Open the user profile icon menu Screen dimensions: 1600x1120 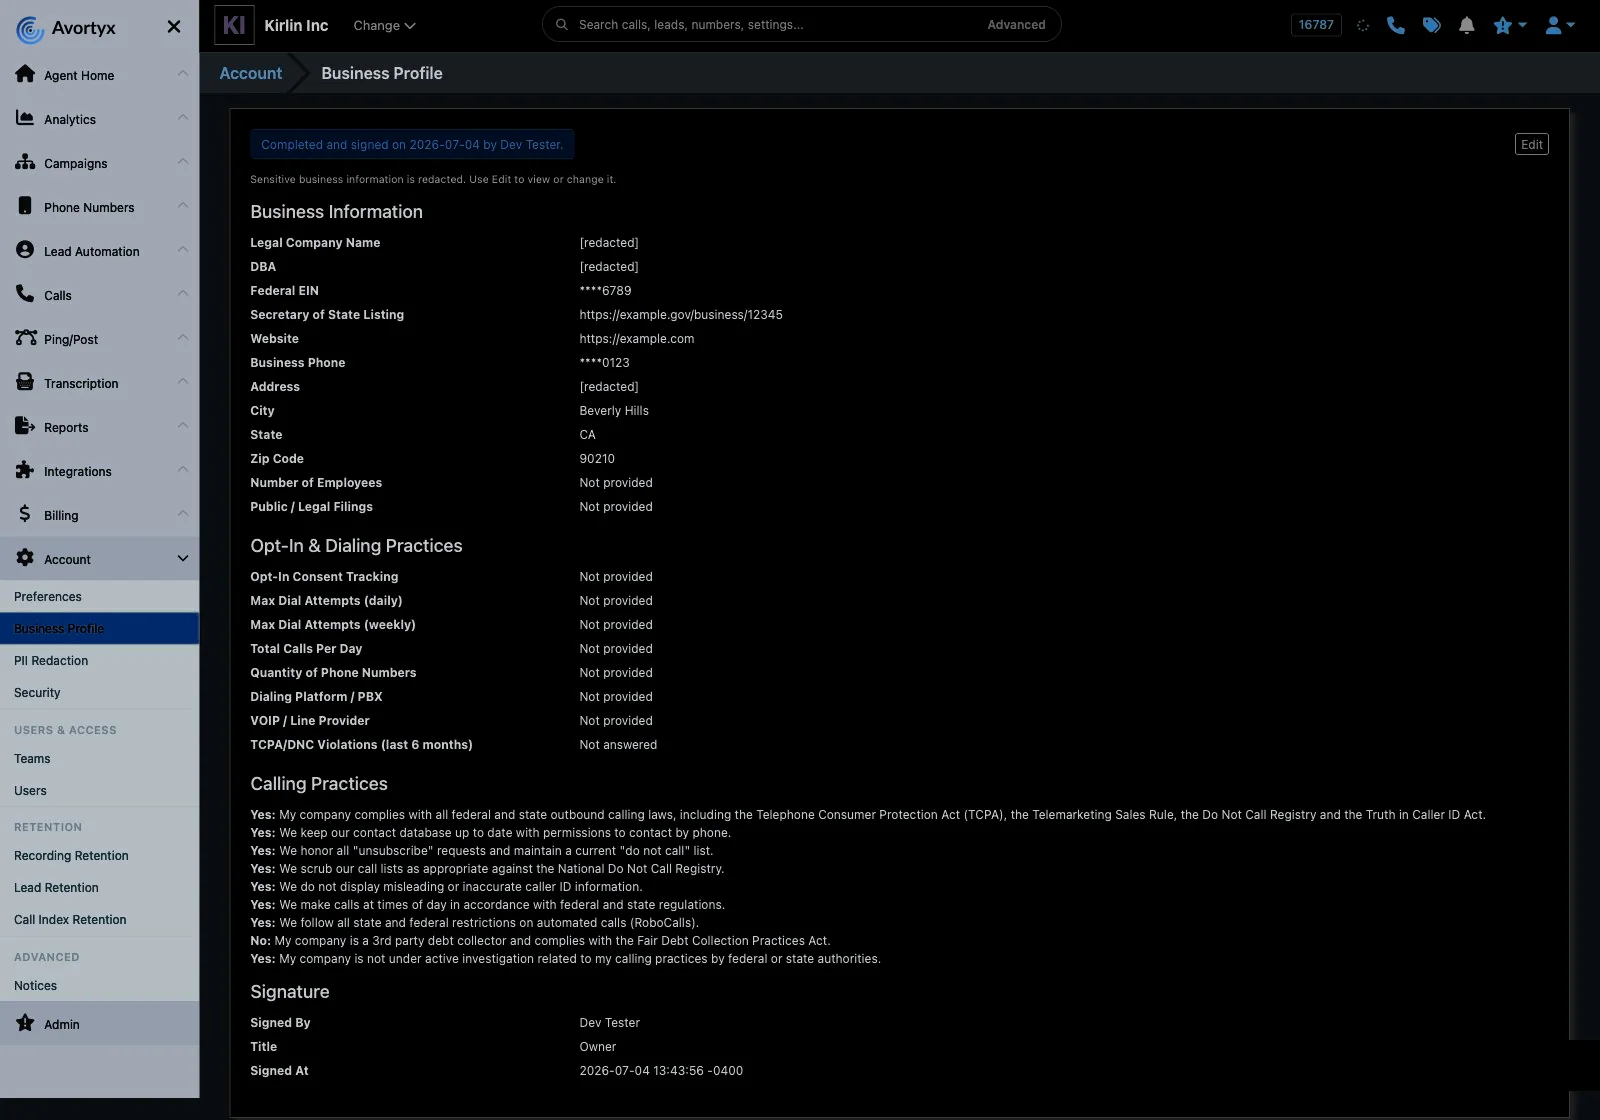click(1559, 25)
